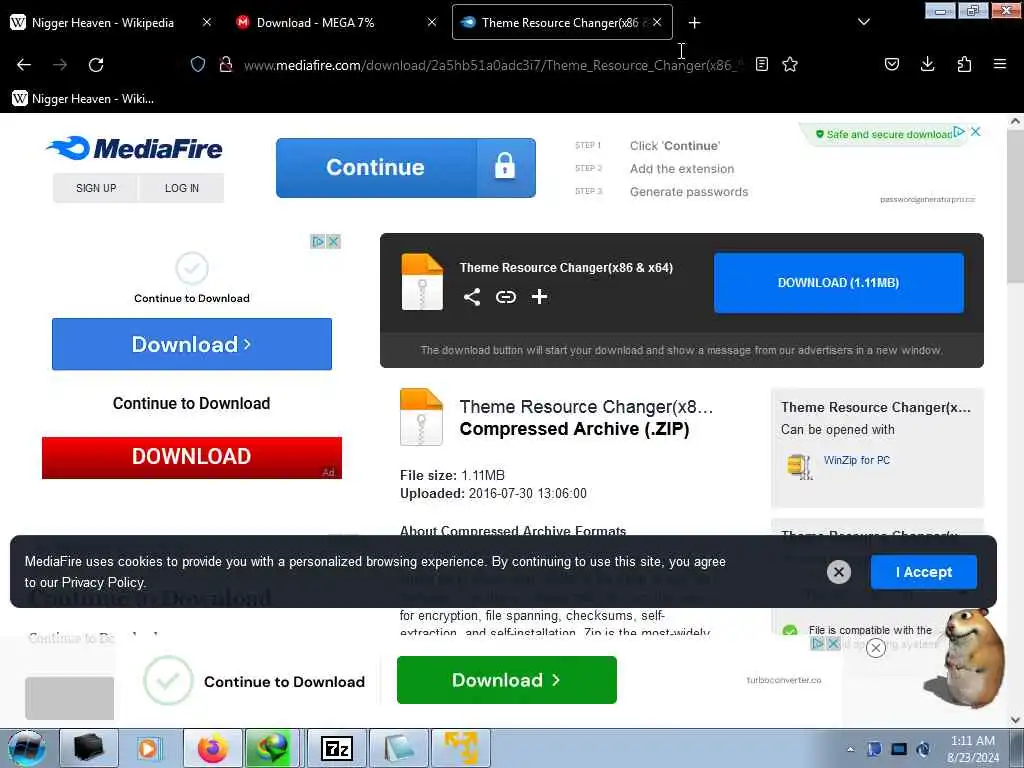Open a new tab with plus button
The width and height of the screenshot is (1024, 768).
point(694,23)
